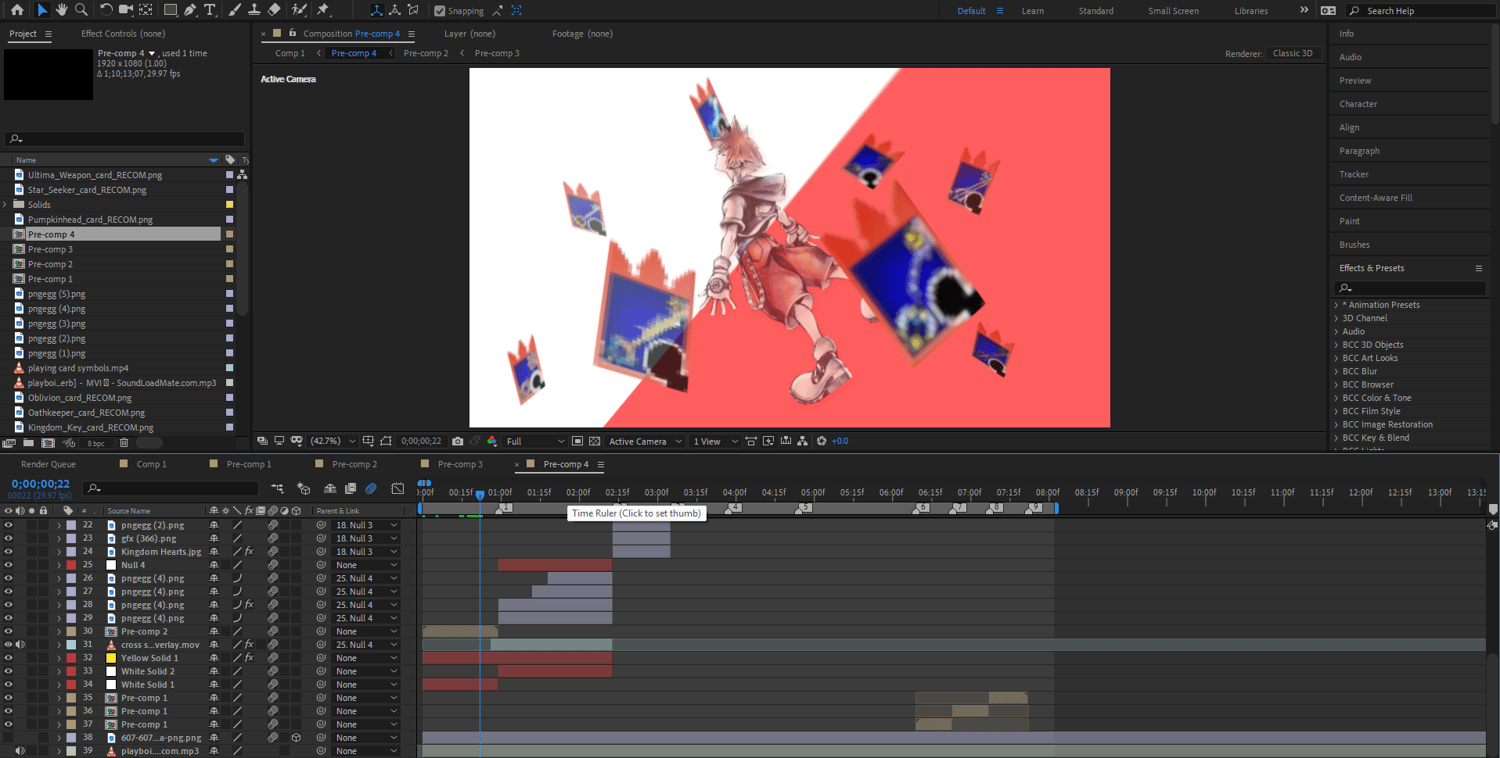Open the 1 View layout dropdown
Viewport: 1500px width, 758px height.
[715, 441]
